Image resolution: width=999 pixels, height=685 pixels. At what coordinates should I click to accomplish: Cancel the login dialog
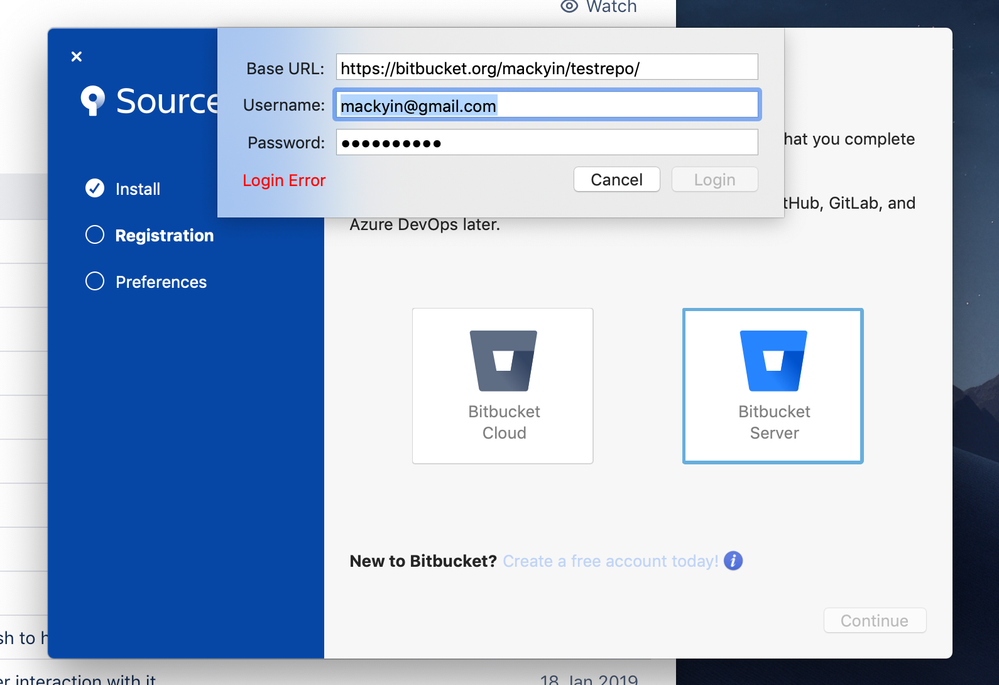click(x=617, y=180)
